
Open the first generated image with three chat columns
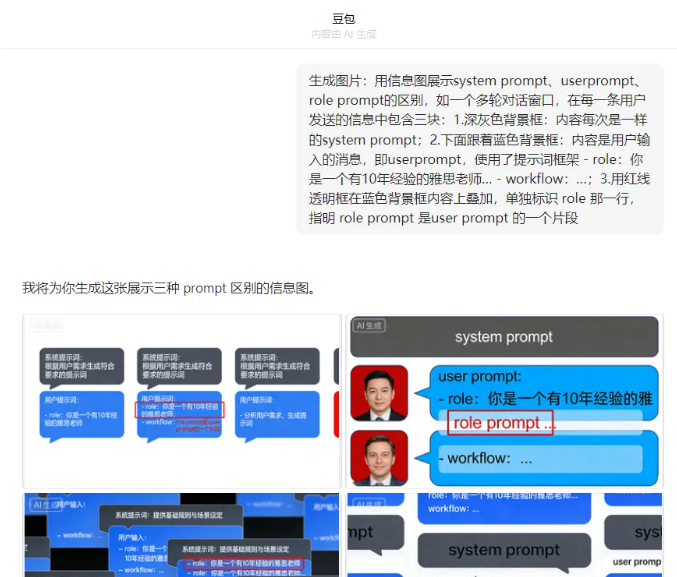point(182,401)
